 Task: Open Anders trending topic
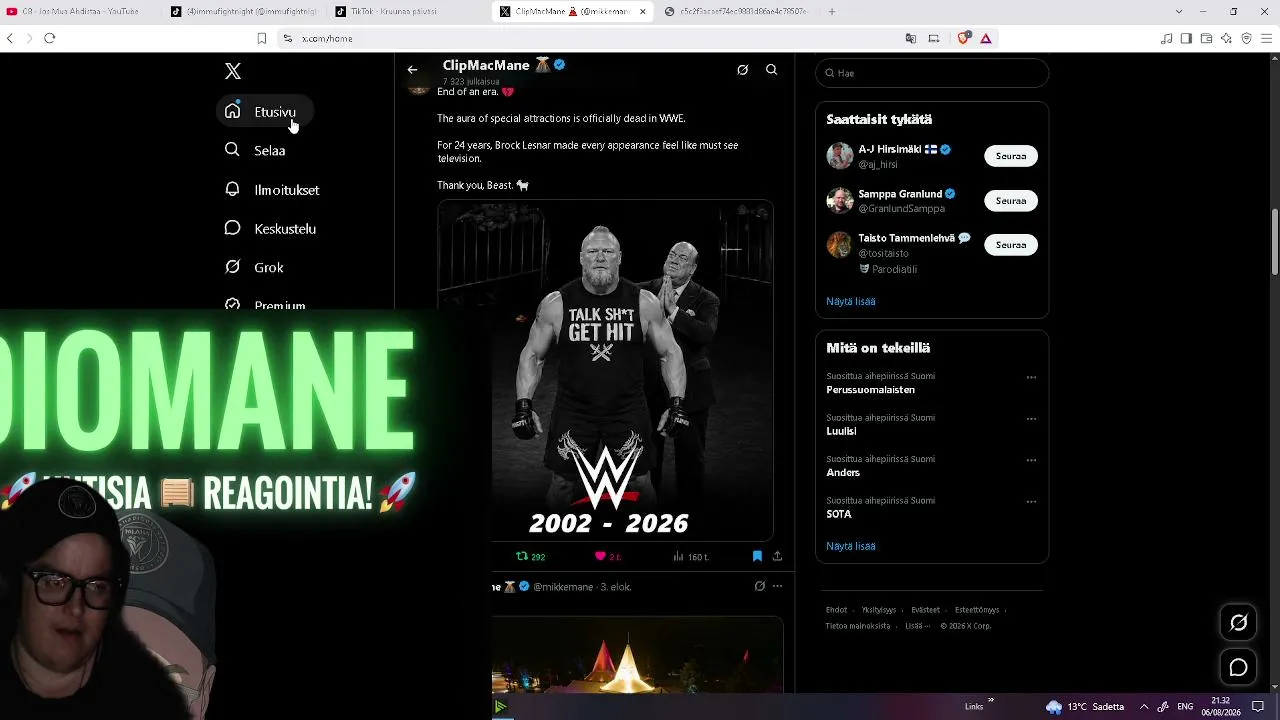[843, 472]
